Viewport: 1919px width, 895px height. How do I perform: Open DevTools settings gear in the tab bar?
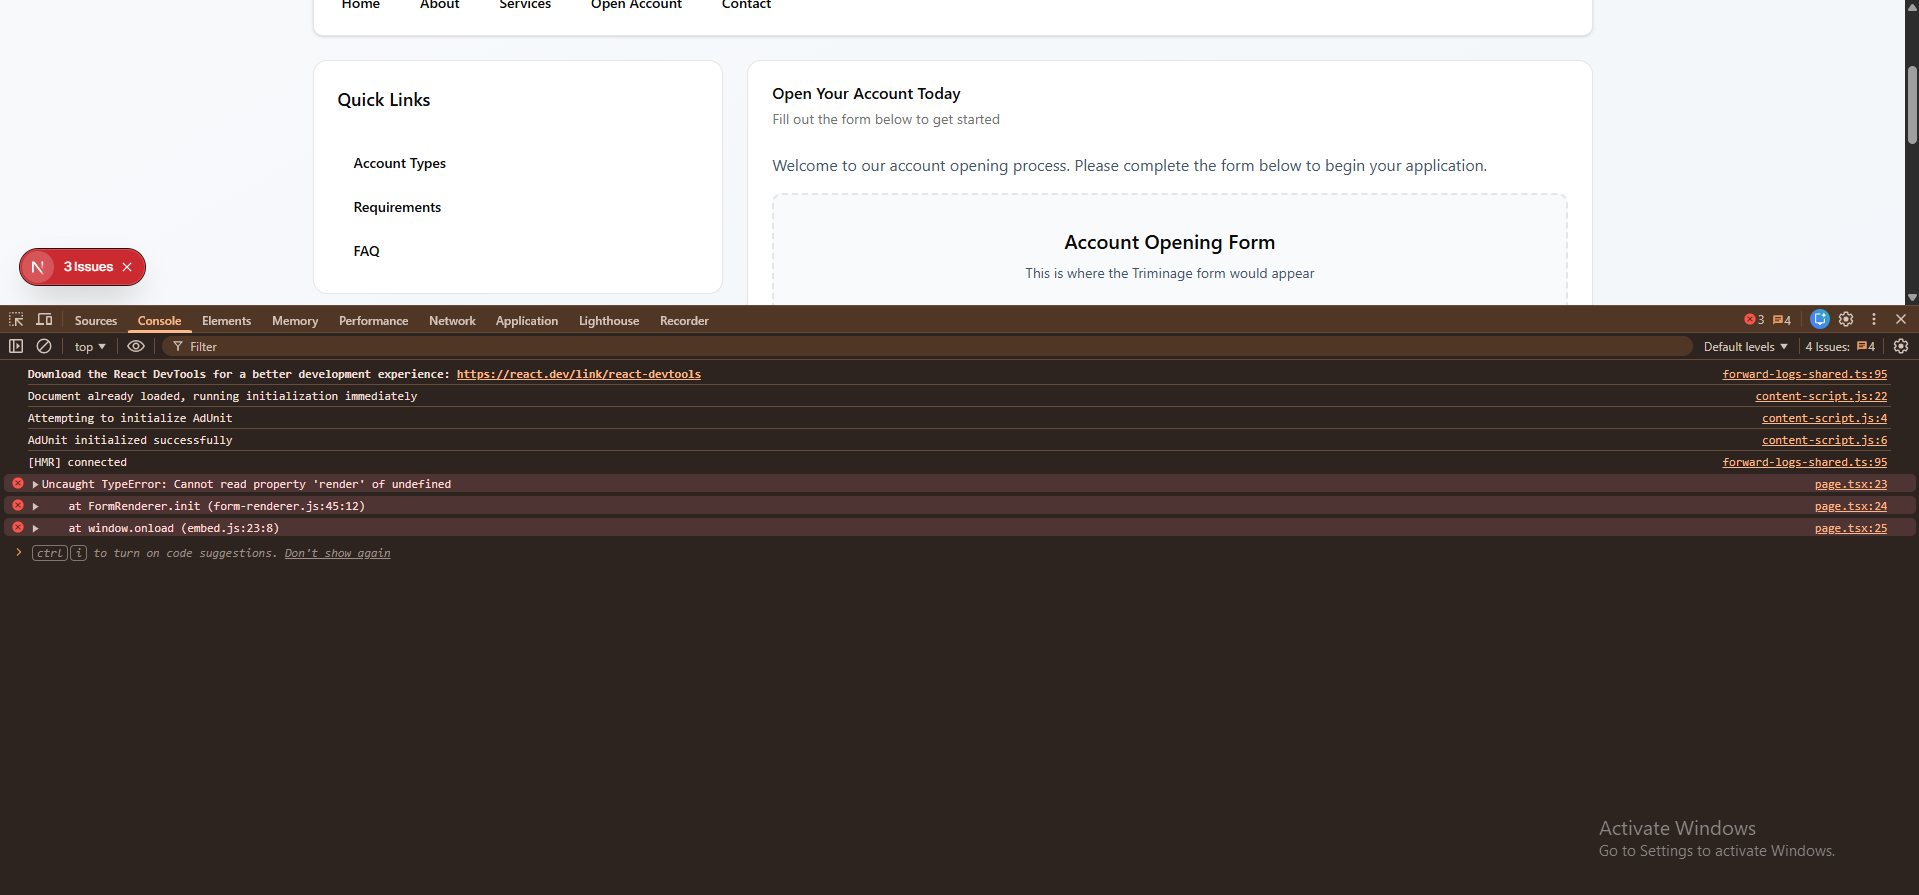pyautogui.click(x=1846, y=319)
